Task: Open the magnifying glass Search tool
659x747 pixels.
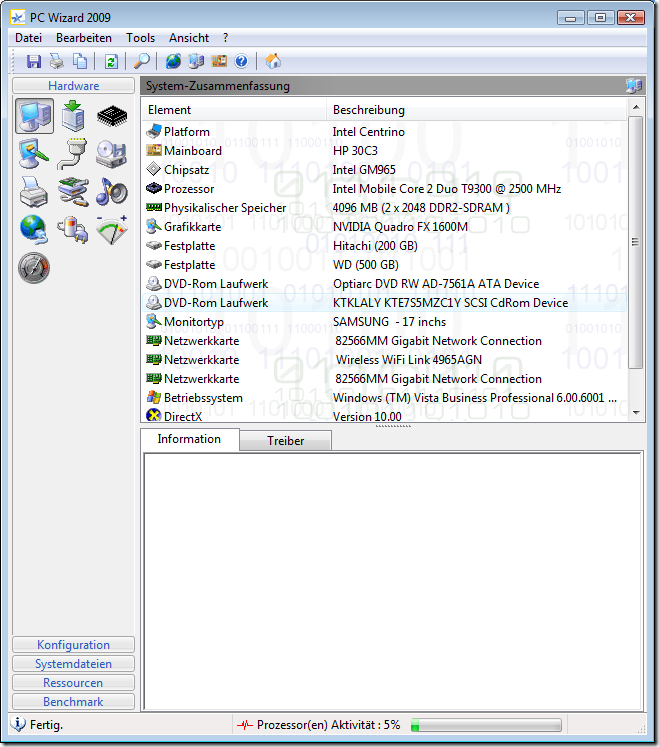Action: pos(142,61)
